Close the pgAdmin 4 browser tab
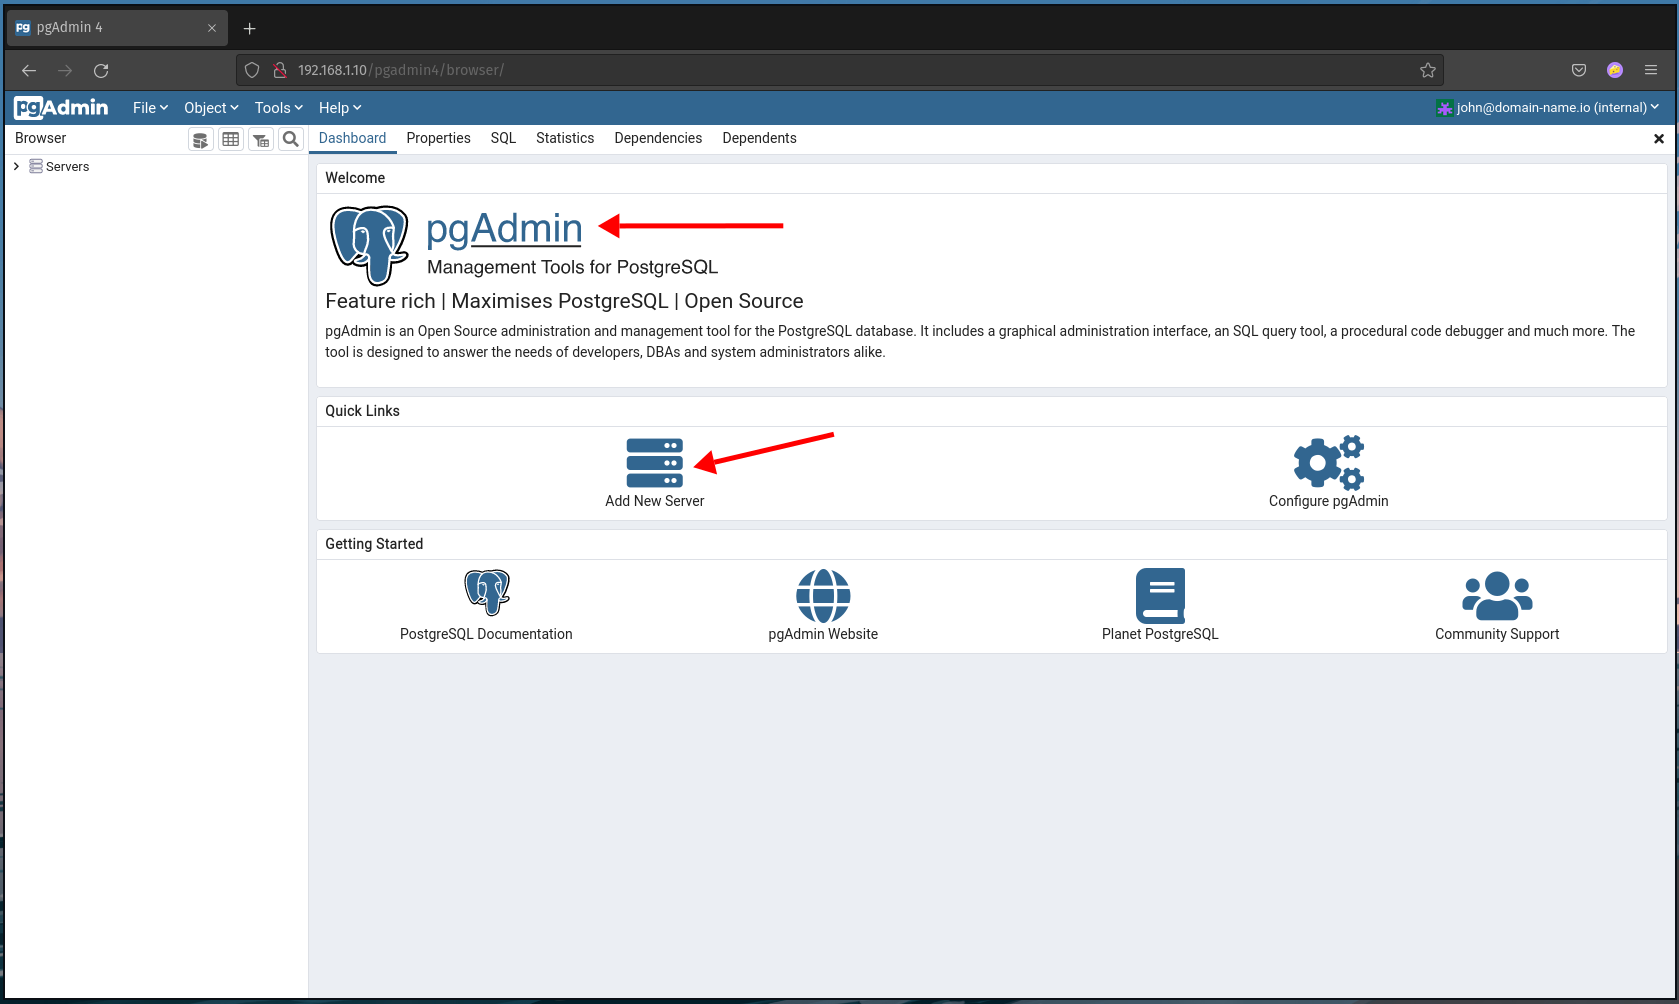 [212, 28]
